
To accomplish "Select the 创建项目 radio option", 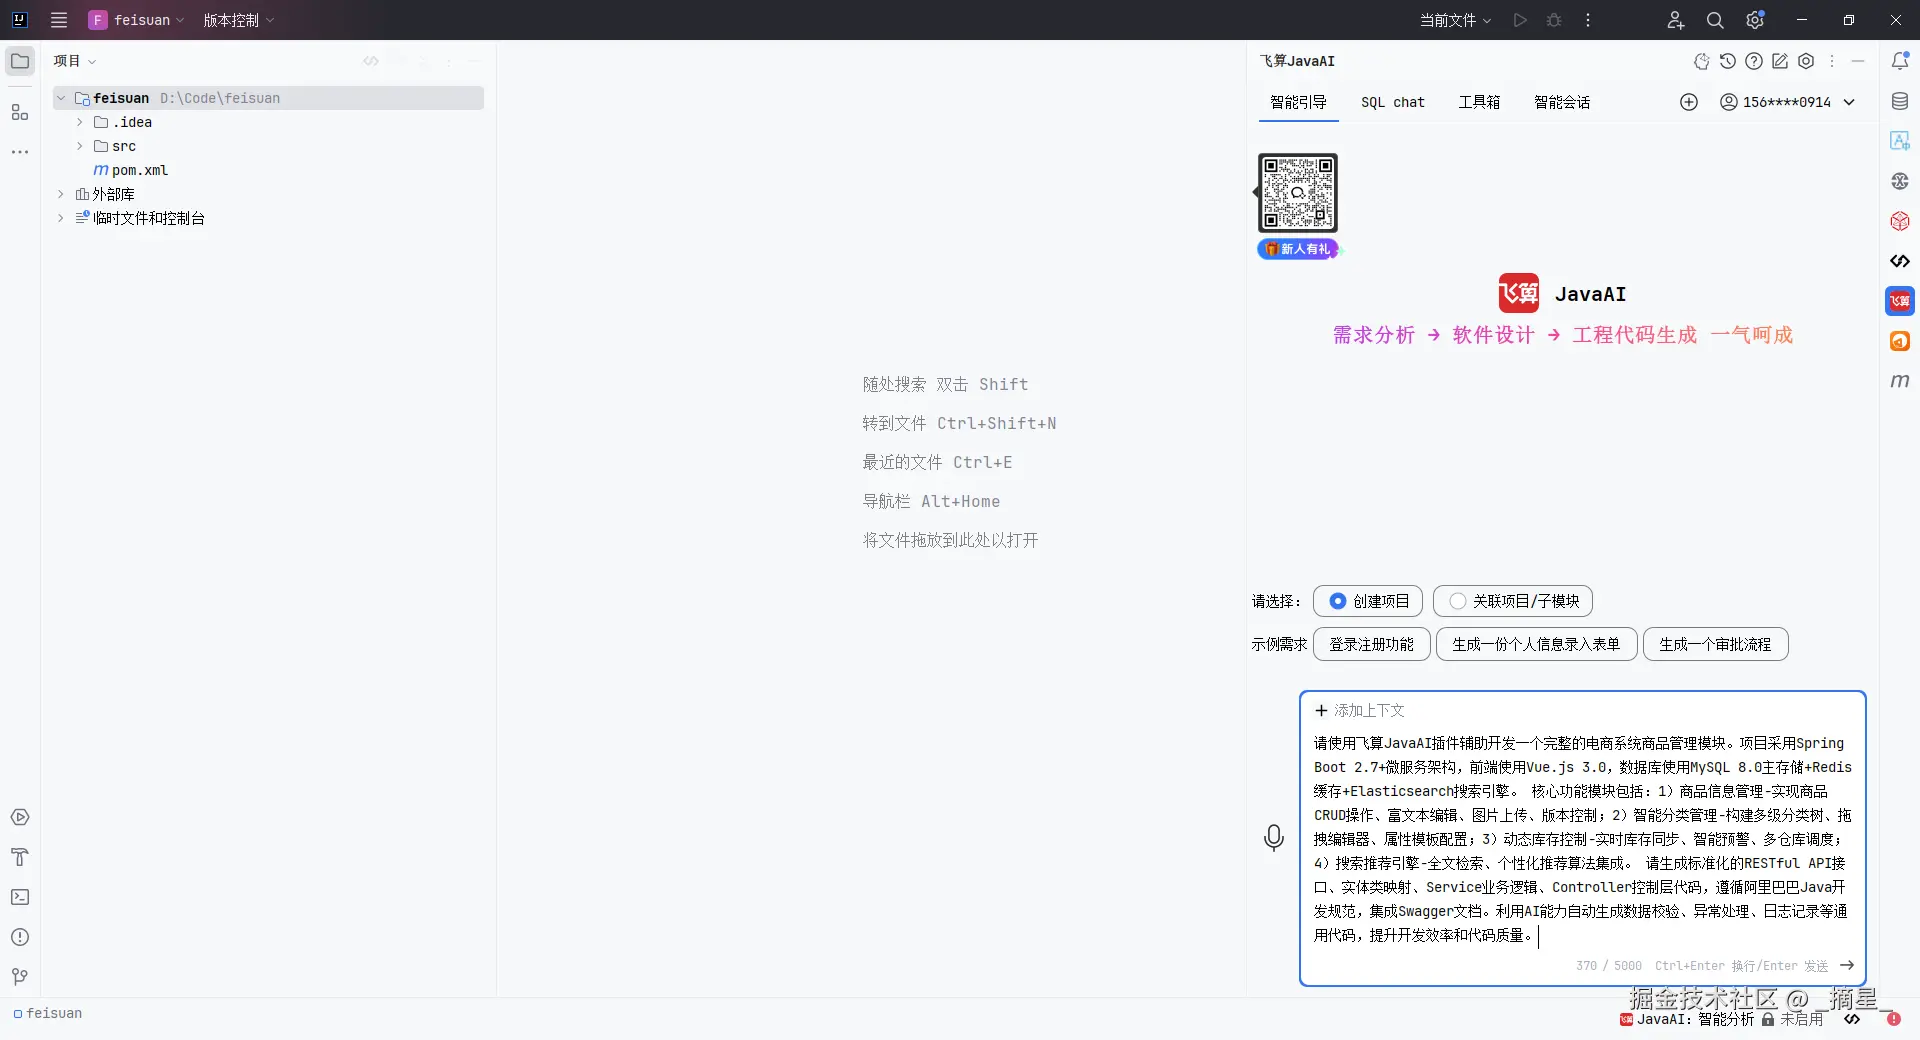I will [x=1368, y=601].
